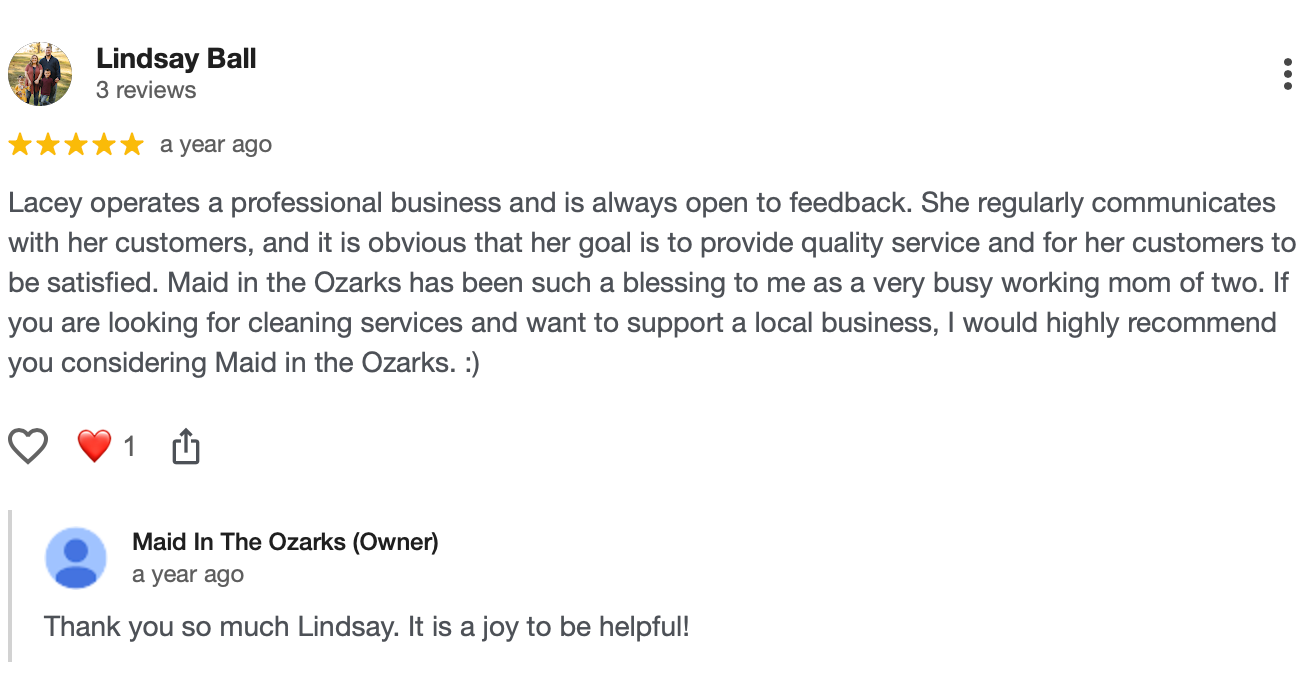Click the share review icon
Screen dimensions: 1314x684
pyautogui.click(x=186, y=446)
